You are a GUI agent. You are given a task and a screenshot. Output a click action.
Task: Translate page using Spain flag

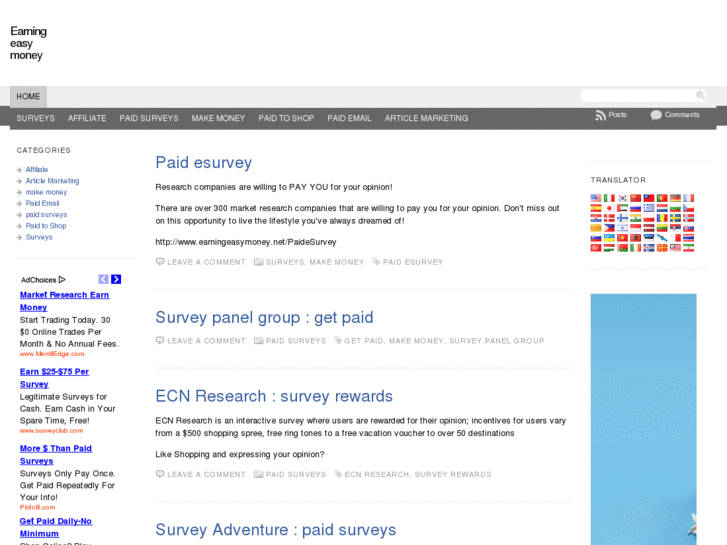(596, 208)
